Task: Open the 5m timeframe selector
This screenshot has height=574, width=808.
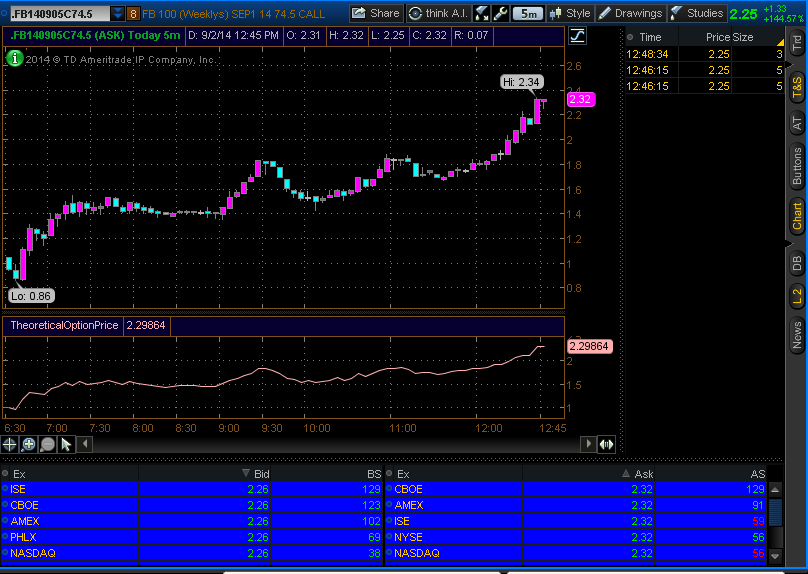Action: tap(528, 13)
